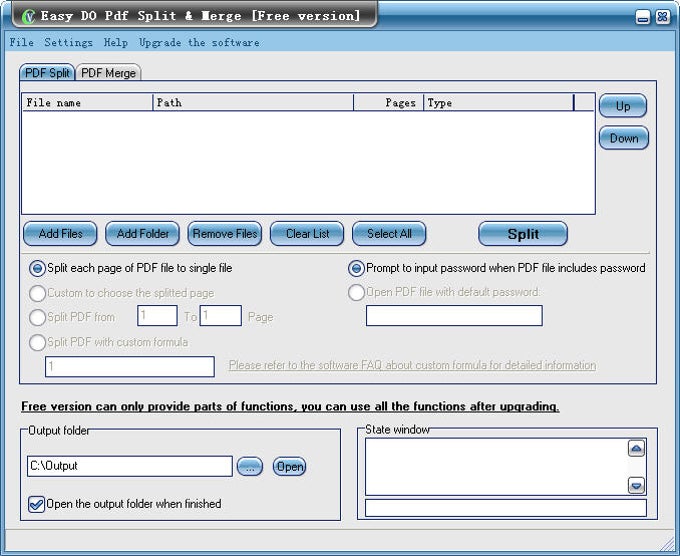Click Upgrade the software menu
Screen dimensions: 680x556
pyautogui.click(x=199, y=43)
